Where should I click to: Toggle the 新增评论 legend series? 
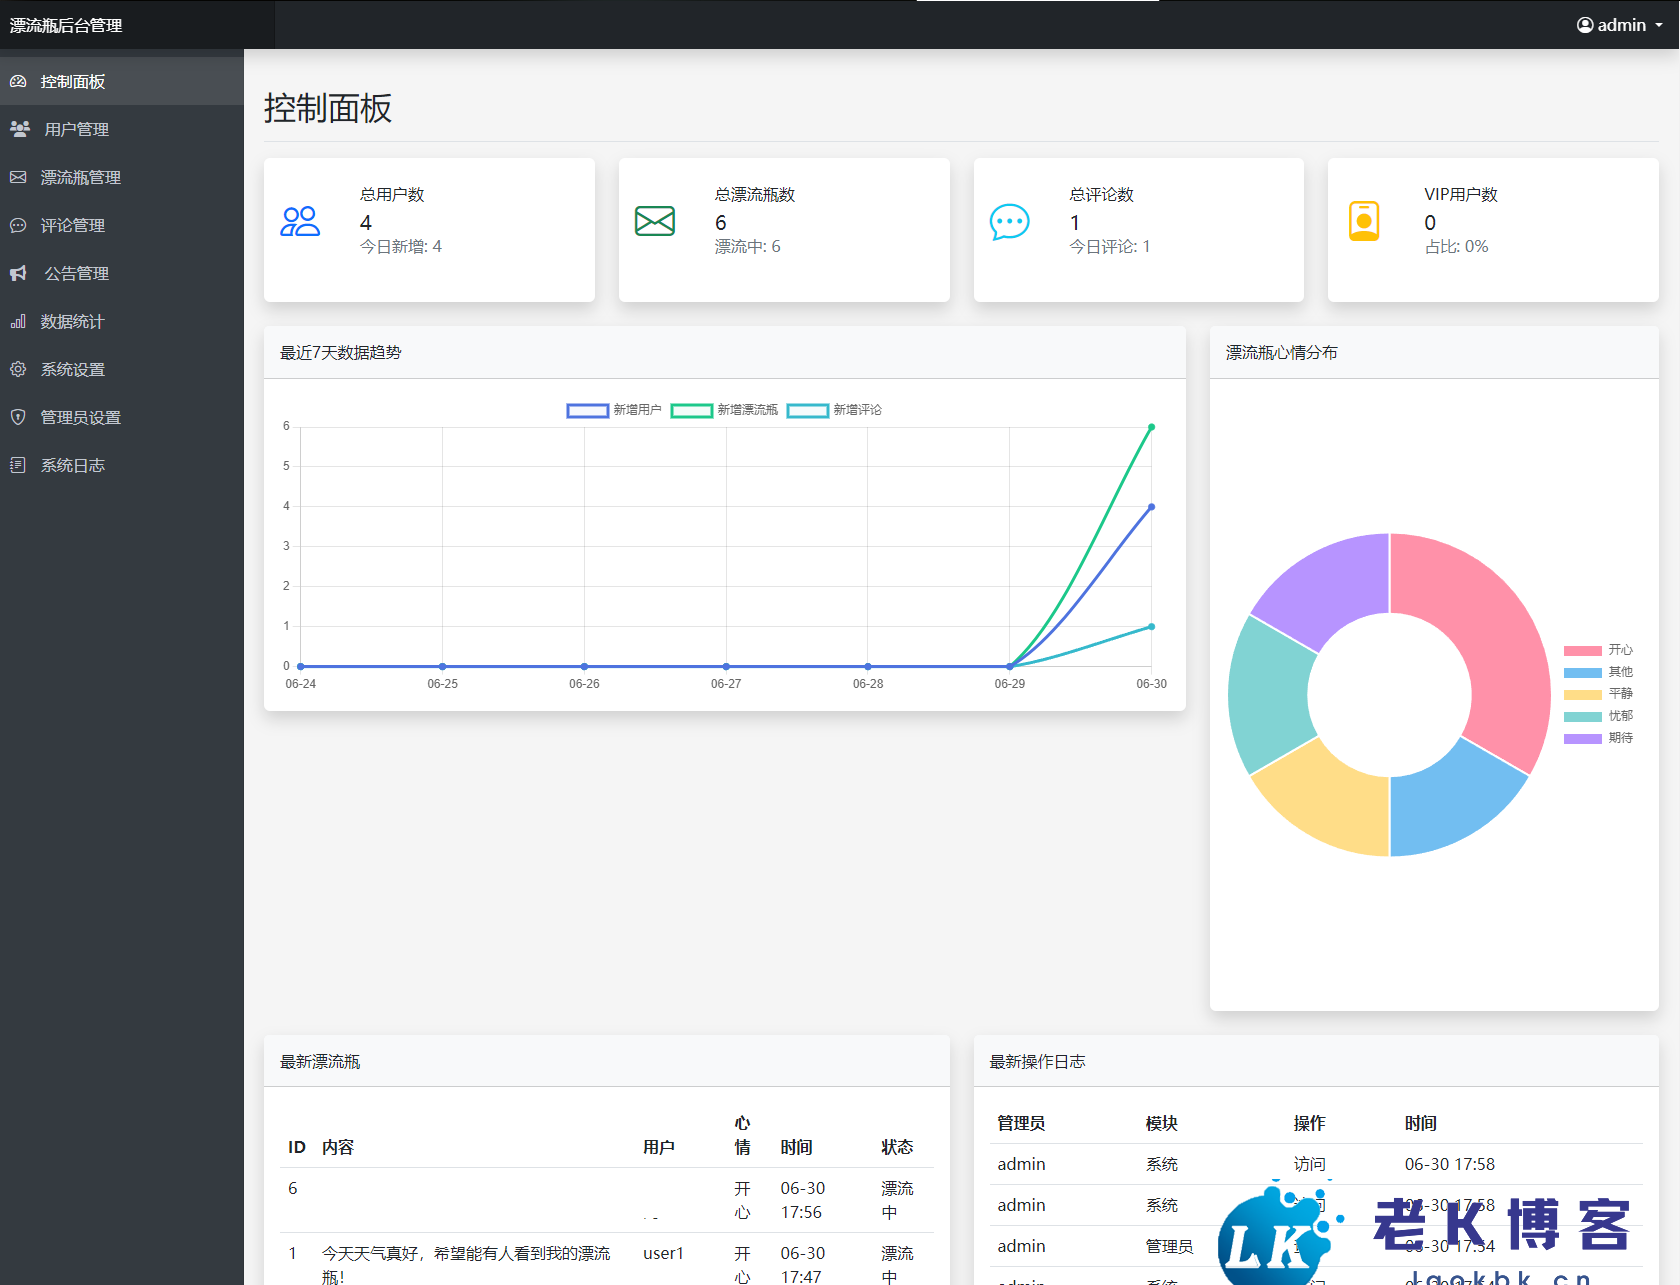pos(835,410)
